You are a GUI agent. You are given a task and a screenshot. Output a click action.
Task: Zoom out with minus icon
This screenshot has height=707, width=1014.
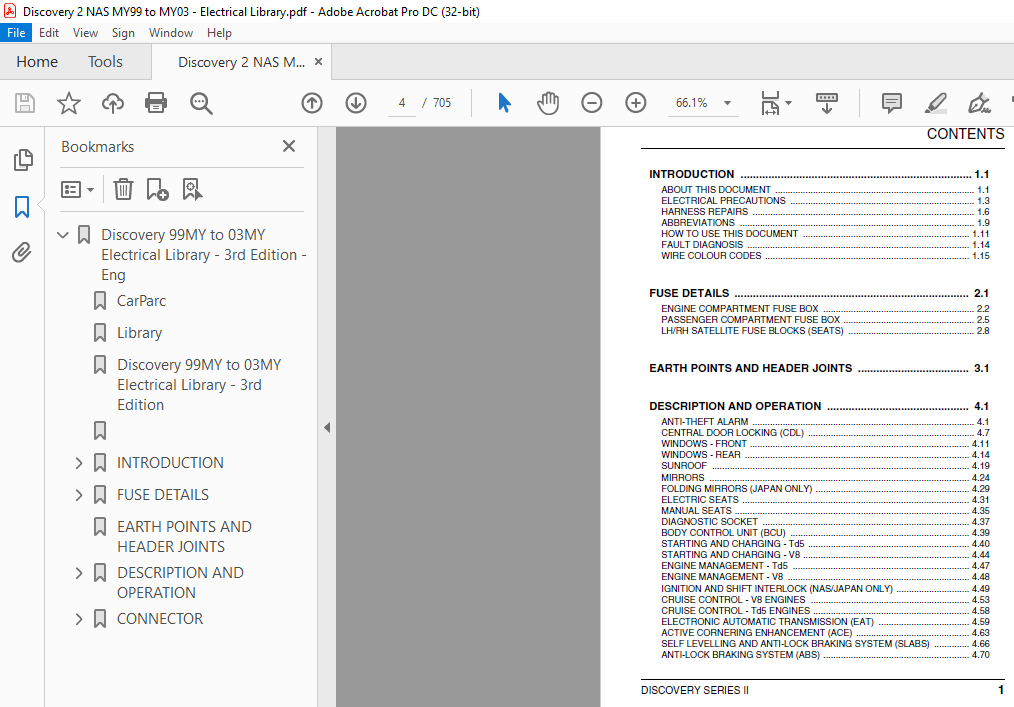click(592, 103)
